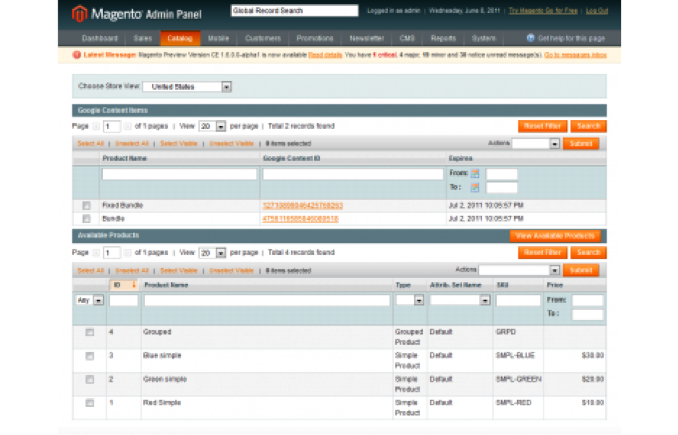
Task: Click Submit in Google Content Items
Action: click(581, 144)
